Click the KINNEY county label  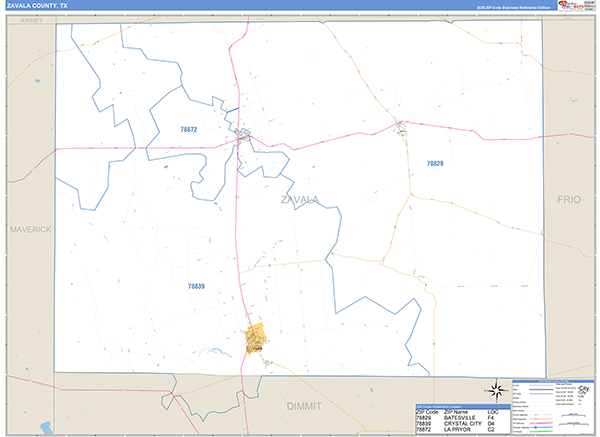32,20
